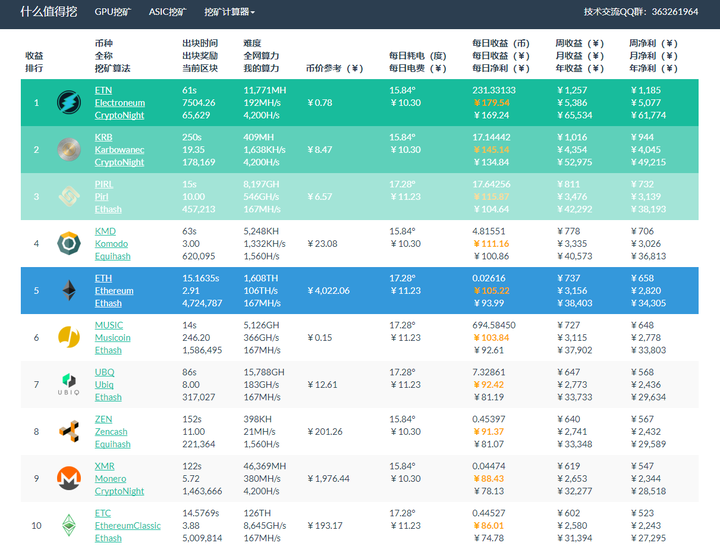Click the Ubiq logo icon

pyautogui.click(x=69, y=384)
